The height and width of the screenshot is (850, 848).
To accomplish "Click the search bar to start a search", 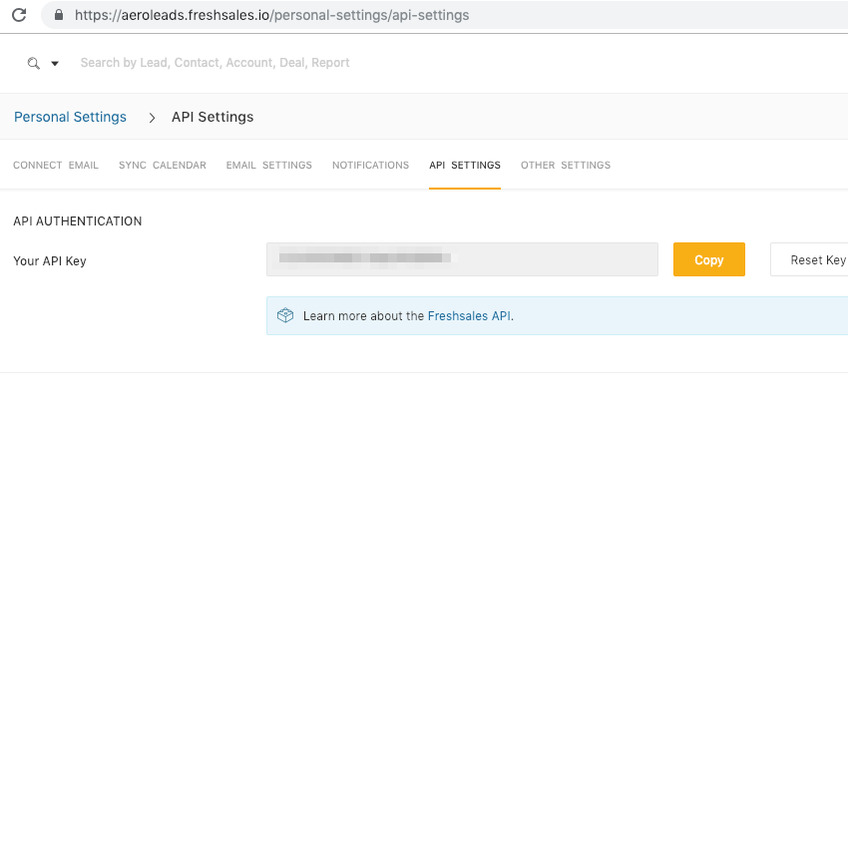I will tap(215, 62).
